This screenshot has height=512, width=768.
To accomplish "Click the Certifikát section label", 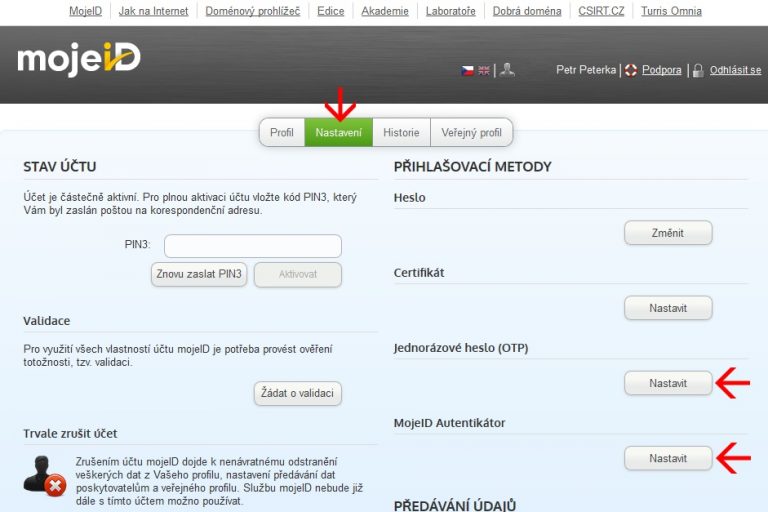I will click(x=419, y=273).
